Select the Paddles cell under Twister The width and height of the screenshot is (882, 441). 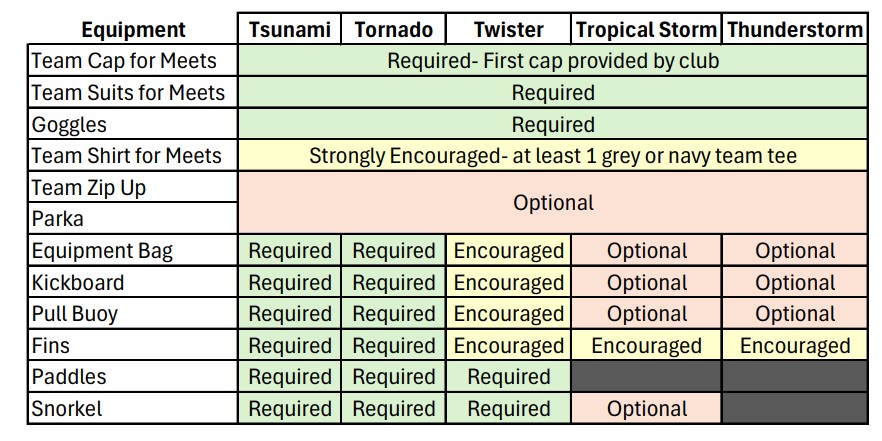point(508,377)
